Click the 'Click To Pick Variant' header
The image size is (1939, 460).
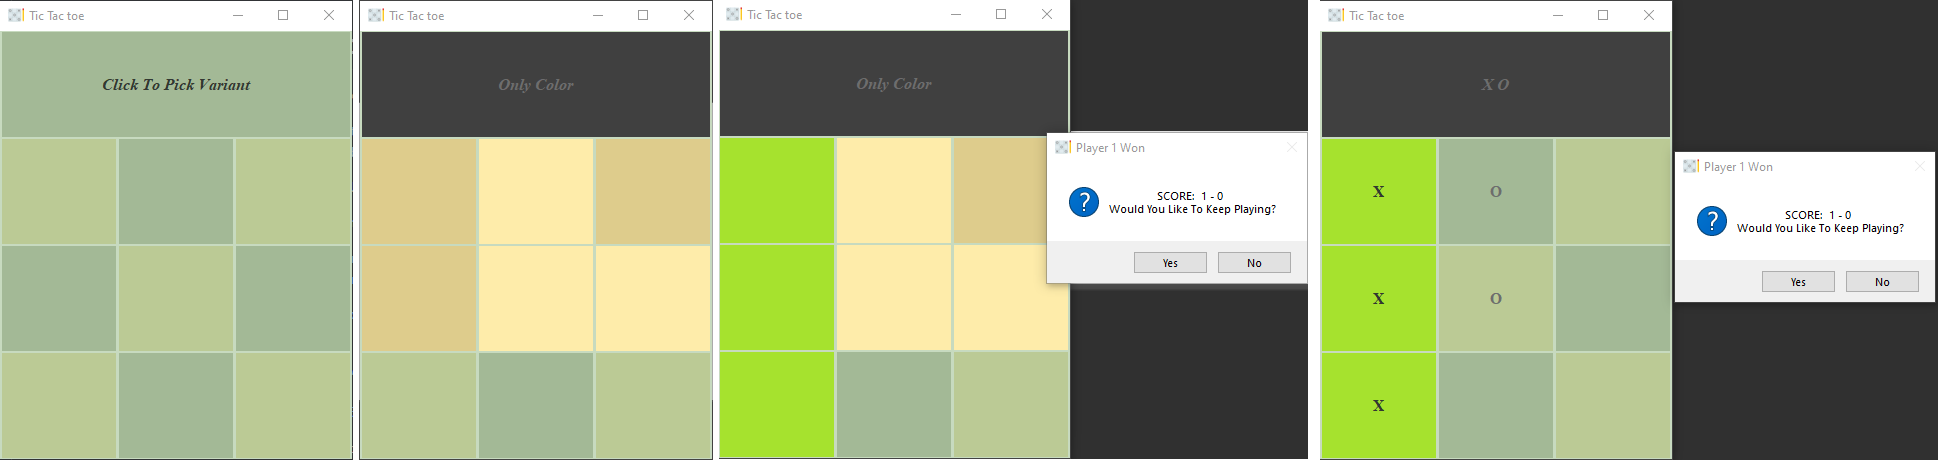[176, 84]
